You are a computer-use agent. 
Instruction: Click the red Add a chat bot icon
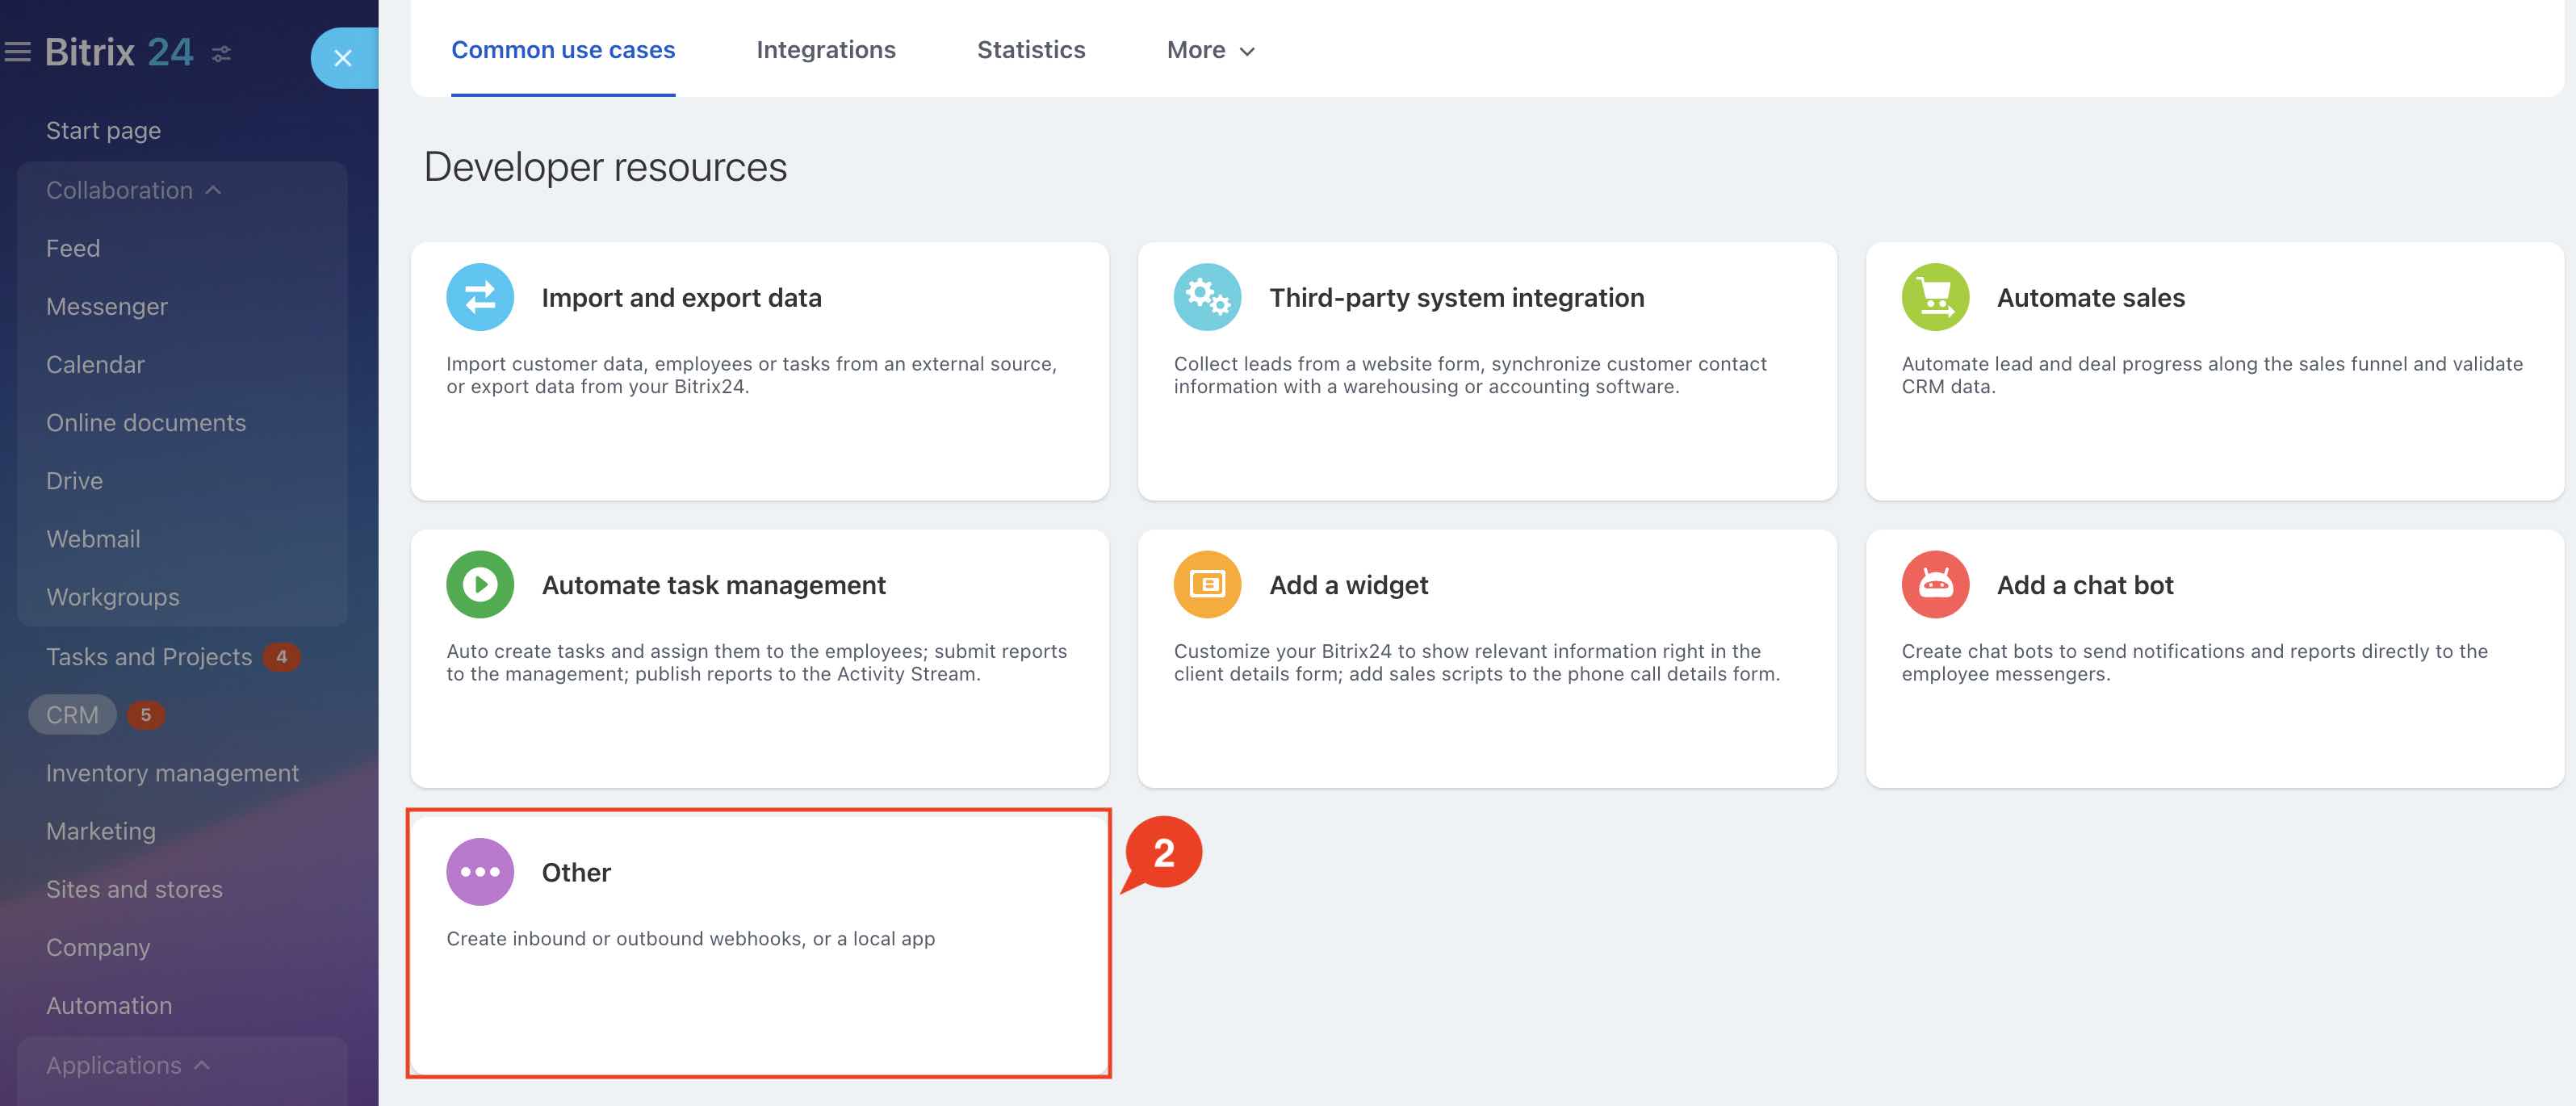[x=1934, y=584]
